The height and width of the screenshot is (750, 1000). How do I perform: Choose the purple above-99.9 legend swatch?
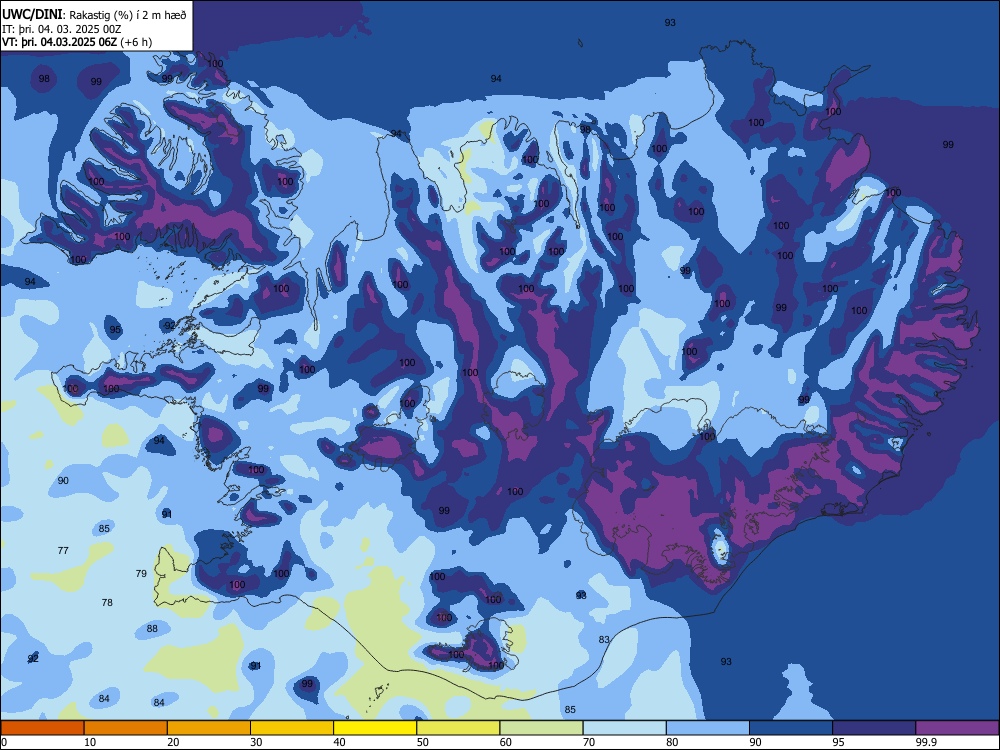(957, 728)
